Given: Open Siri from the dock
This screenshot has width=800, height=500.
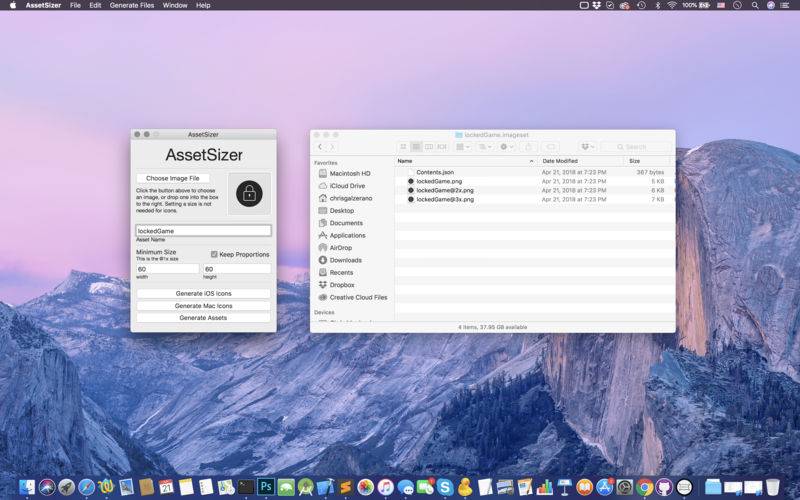Looking at the screenshot, I should [x=47, y=487].
